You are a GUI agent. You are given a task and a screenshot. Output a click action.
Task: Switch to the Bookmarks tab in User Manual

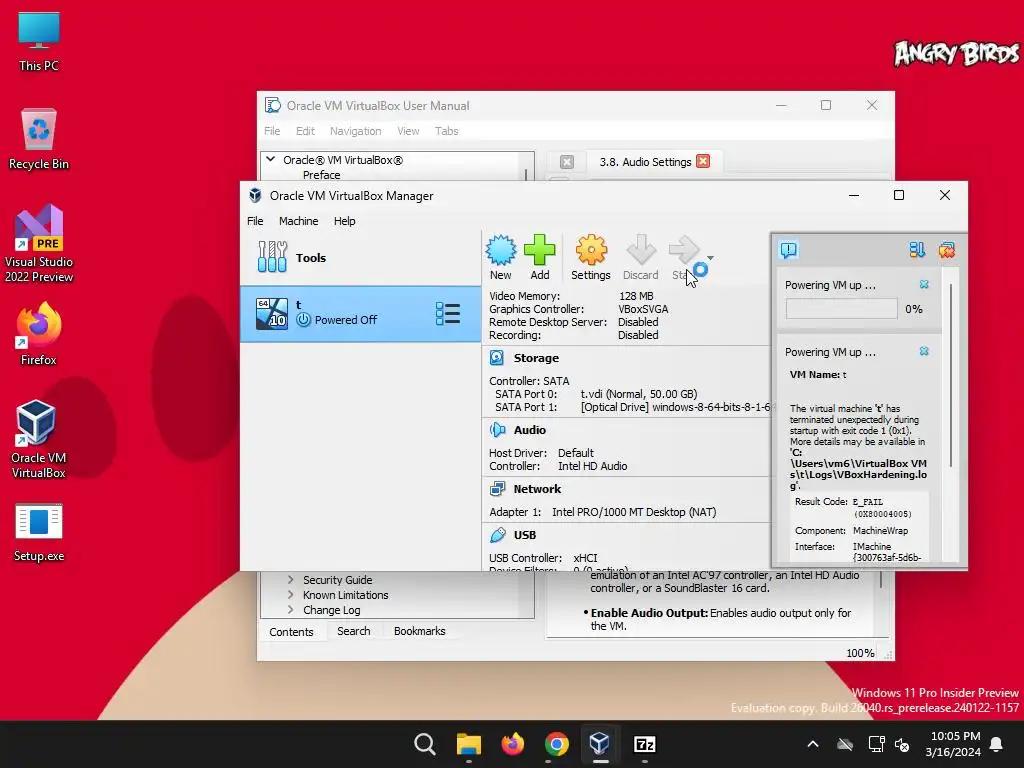[419, 631]
